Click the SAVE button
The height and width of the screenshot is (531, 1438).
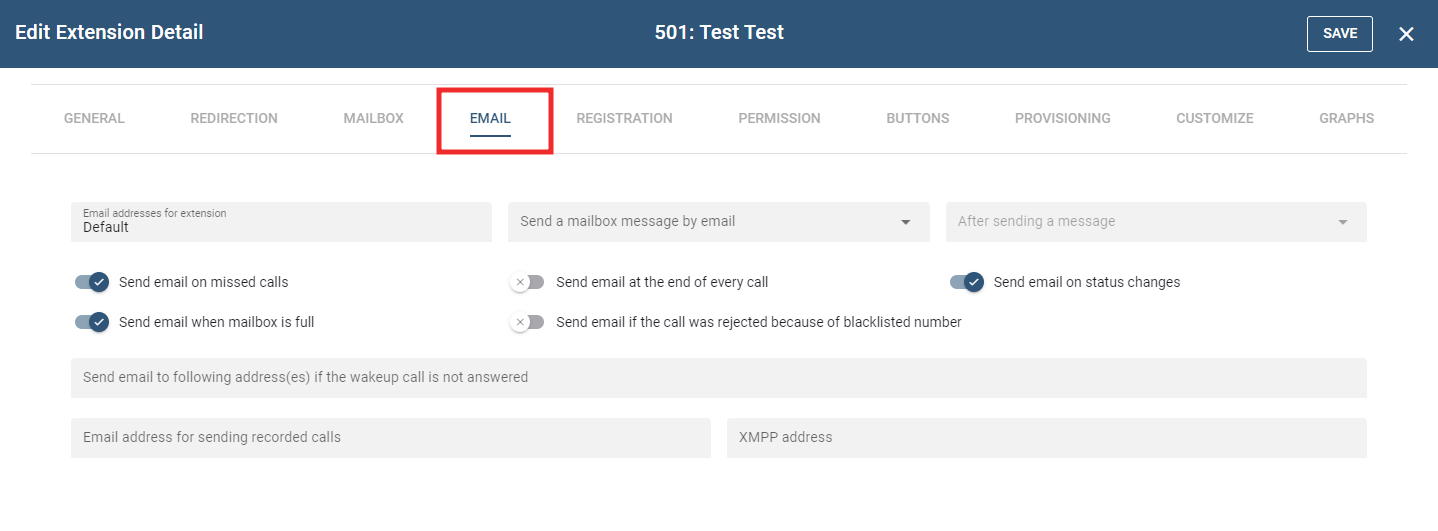tap(1339, 34)
